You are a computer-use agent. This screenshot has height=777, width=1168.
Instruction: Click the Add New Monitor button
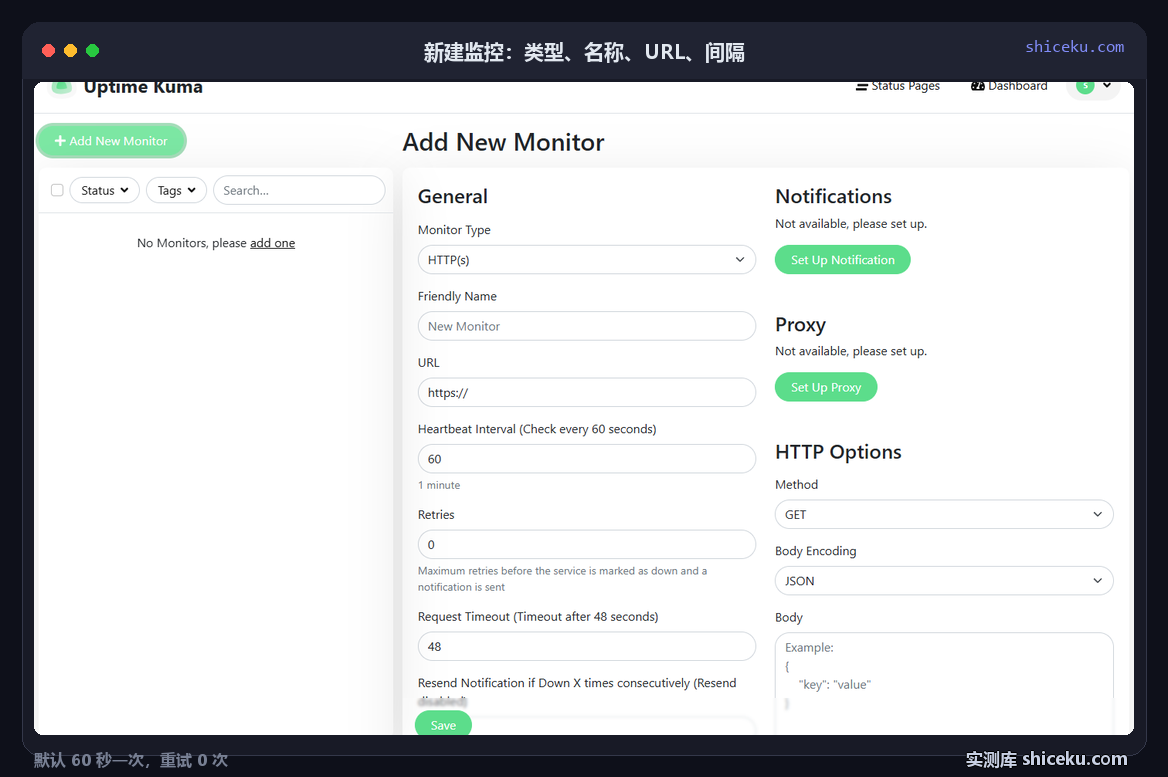pyautogui.click(x=111, y=141)
